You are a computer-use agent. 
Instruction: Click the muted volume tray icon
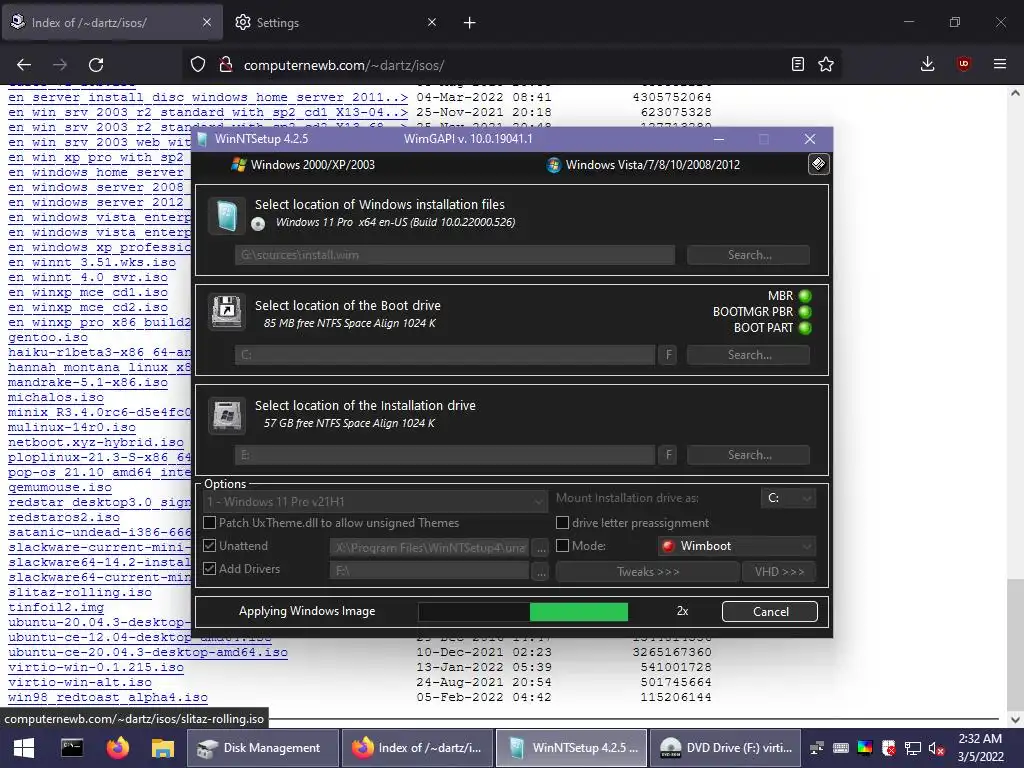(x=937, y=748)
